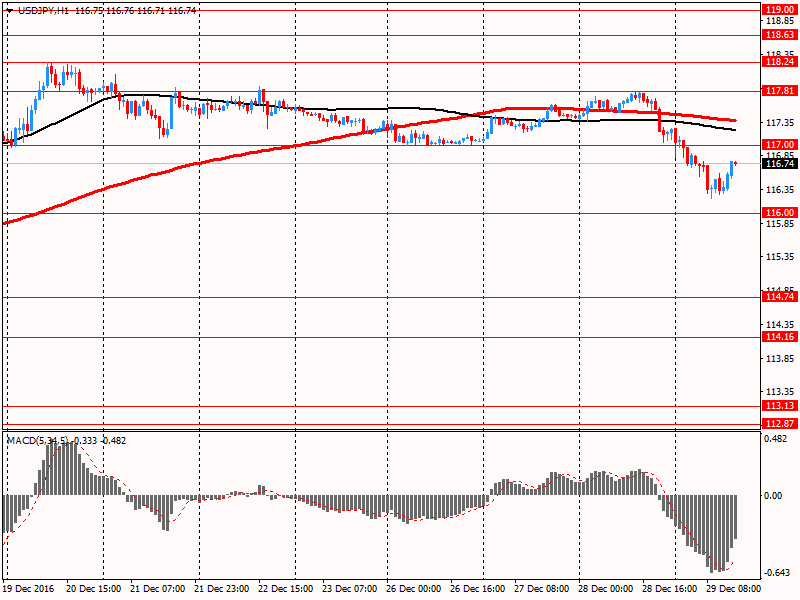
Task: Select the 113.13 red price level label
Action: 780,406
